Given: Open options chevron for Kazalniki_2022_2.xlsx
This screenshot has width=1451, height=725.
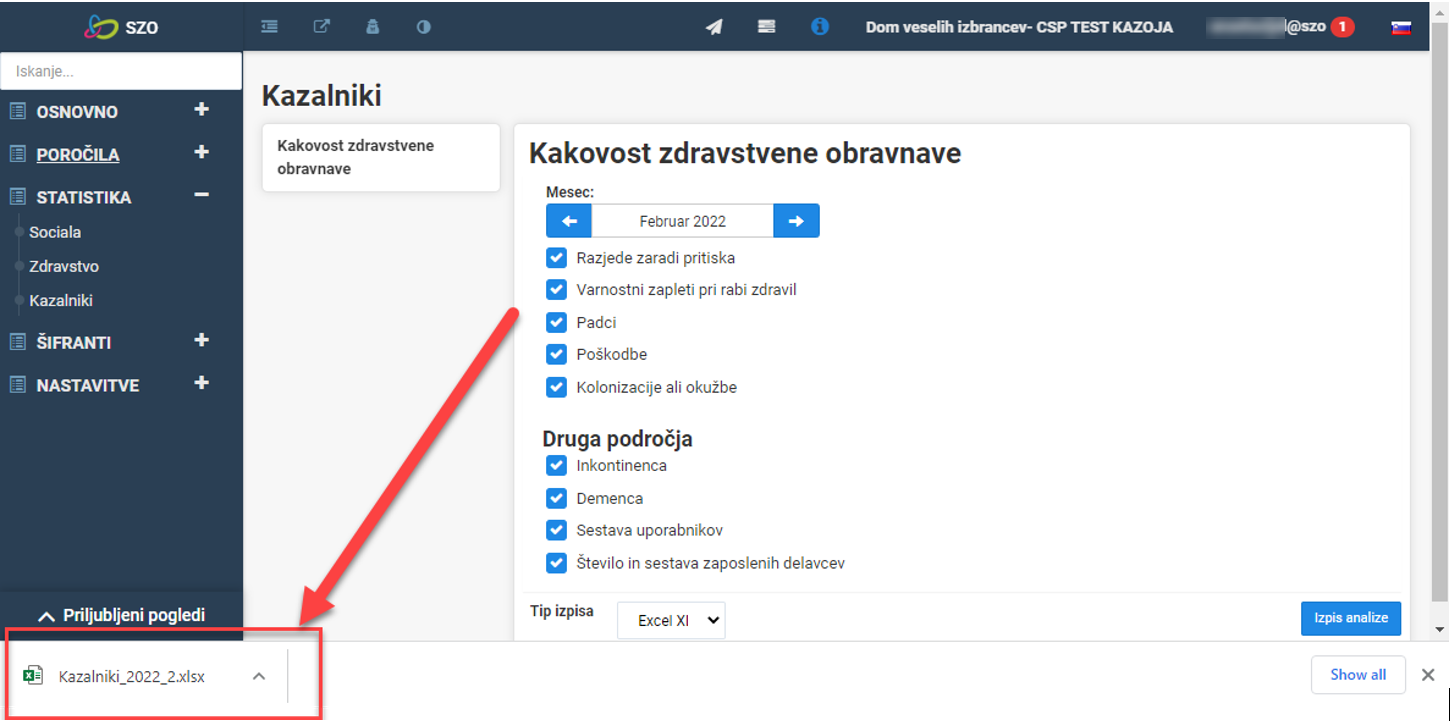Looking at the screenshot, I should (259, 676).
